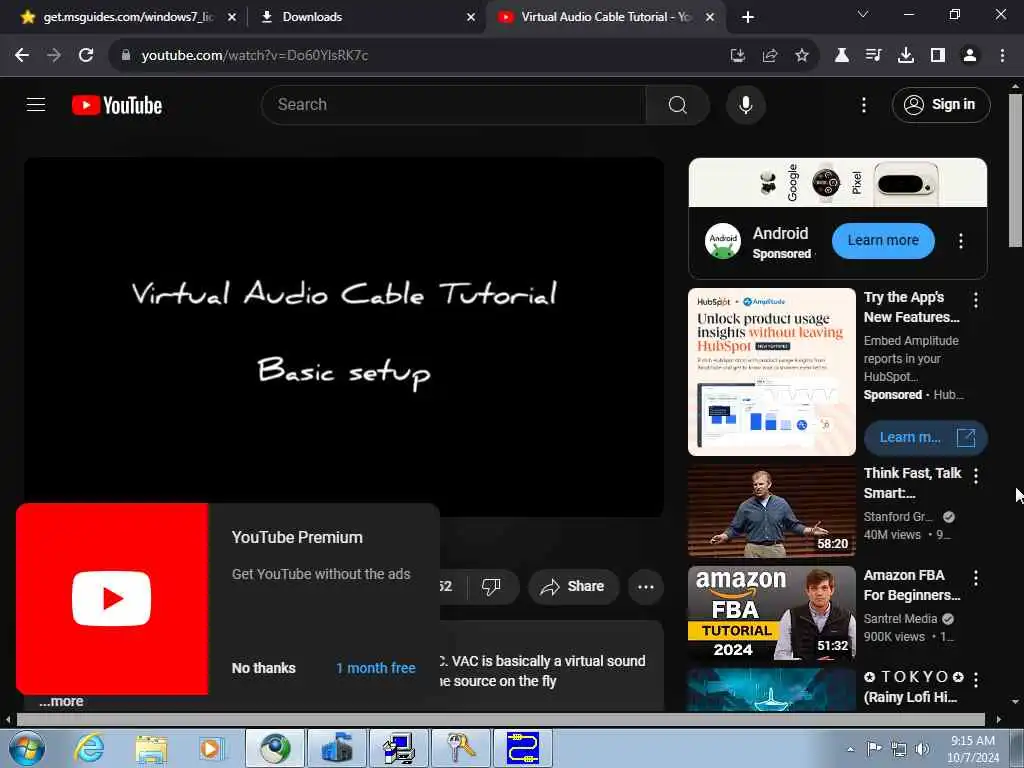
Task: Close the Downloads tab
Action: pyautogui.click(x=471, y=17)
